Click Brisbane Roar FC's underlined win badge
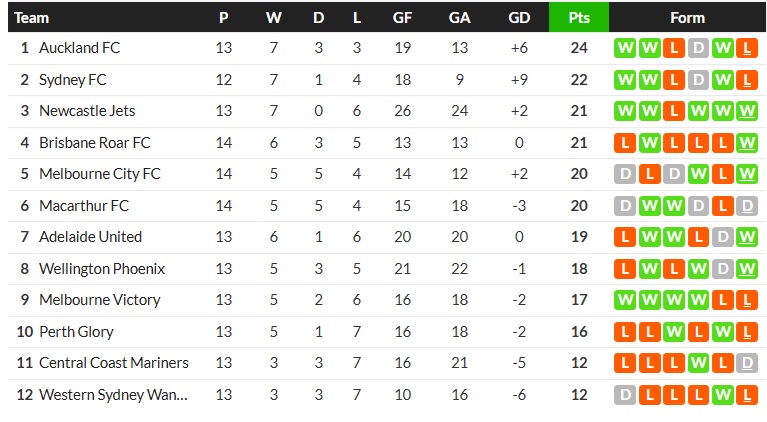Viewport: 767px width, 422px height. click(x=747, y=143)
